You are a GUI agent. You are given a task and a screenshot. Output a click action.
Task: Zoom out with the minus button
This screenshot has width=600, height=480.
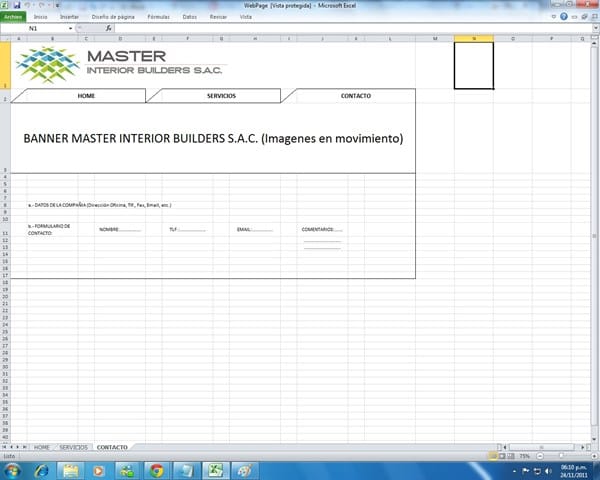coord(540,456)
